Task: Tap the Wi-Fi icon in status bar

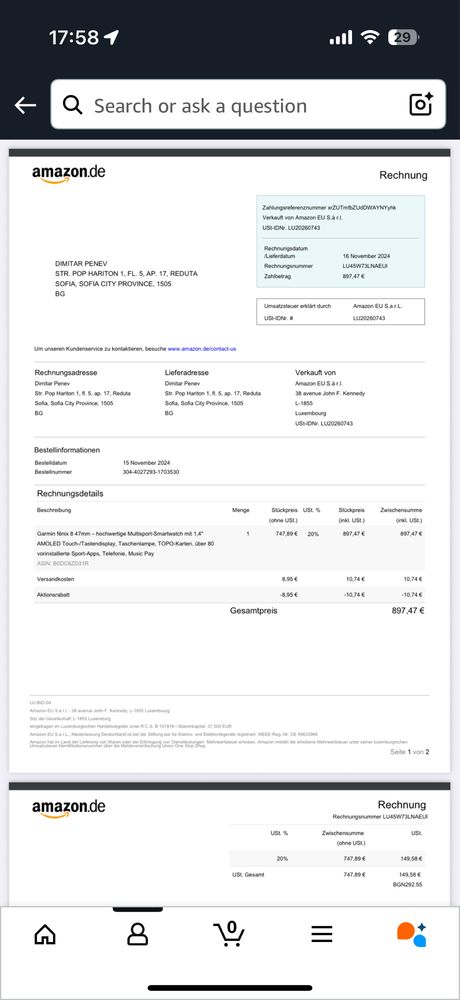Action: (x=369, y=38)
